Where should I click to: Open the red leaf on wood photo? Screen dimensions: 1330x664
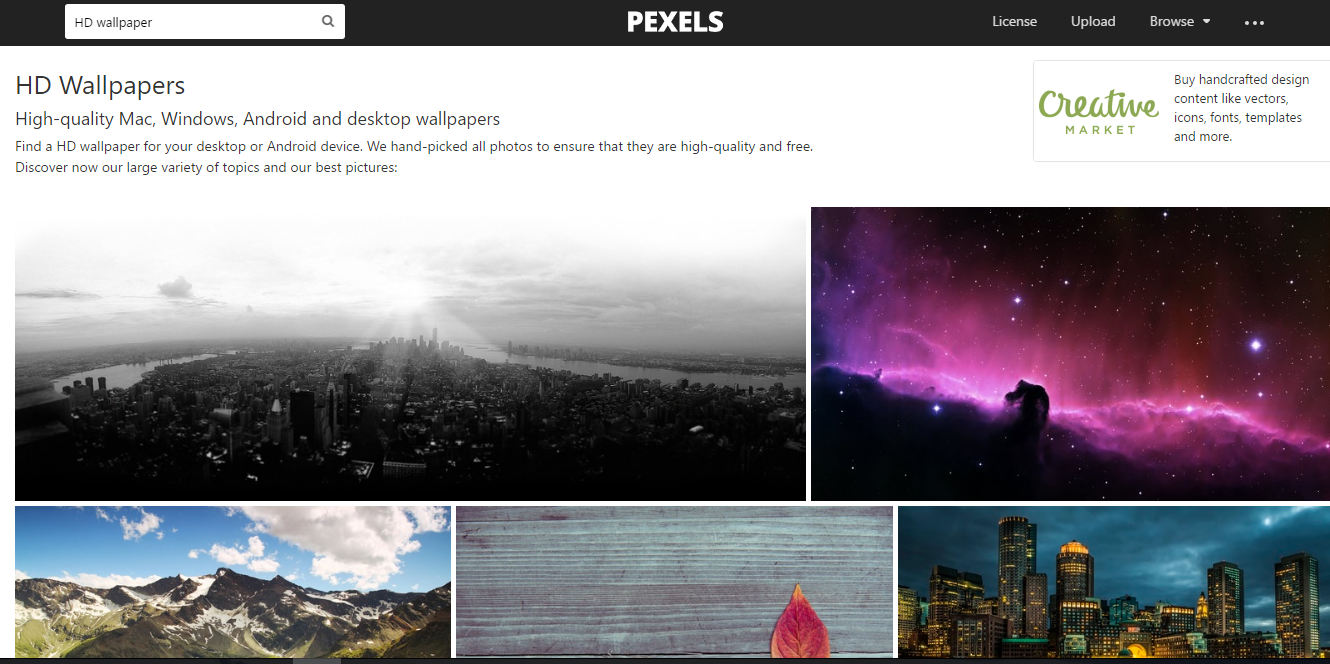(x=674, y=581)
